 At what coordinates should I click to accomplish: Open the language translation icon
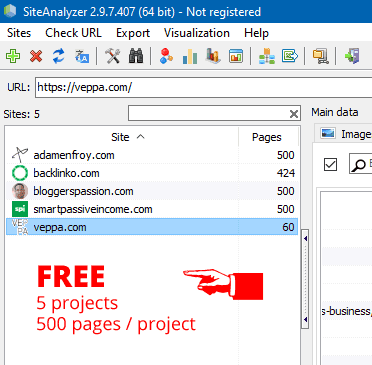[x=82, y=56]
